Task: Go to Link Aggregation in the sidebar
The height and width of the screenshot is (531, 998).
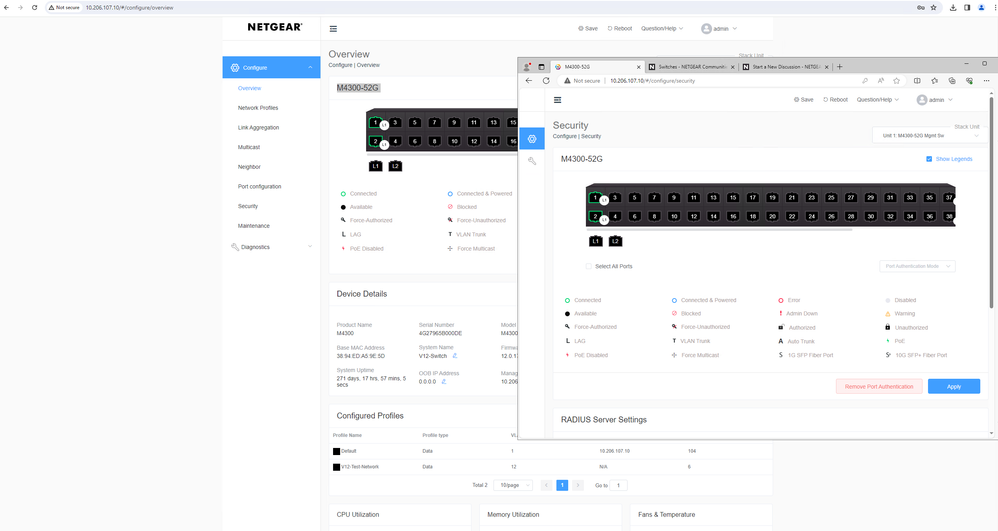Action: pyautogui.click(x=258, y=128)
